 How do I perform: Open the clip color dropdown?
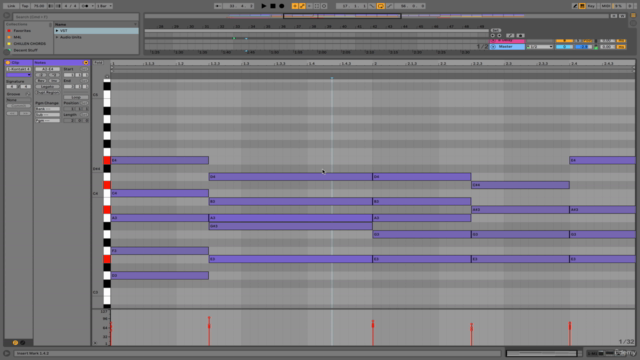18,75
